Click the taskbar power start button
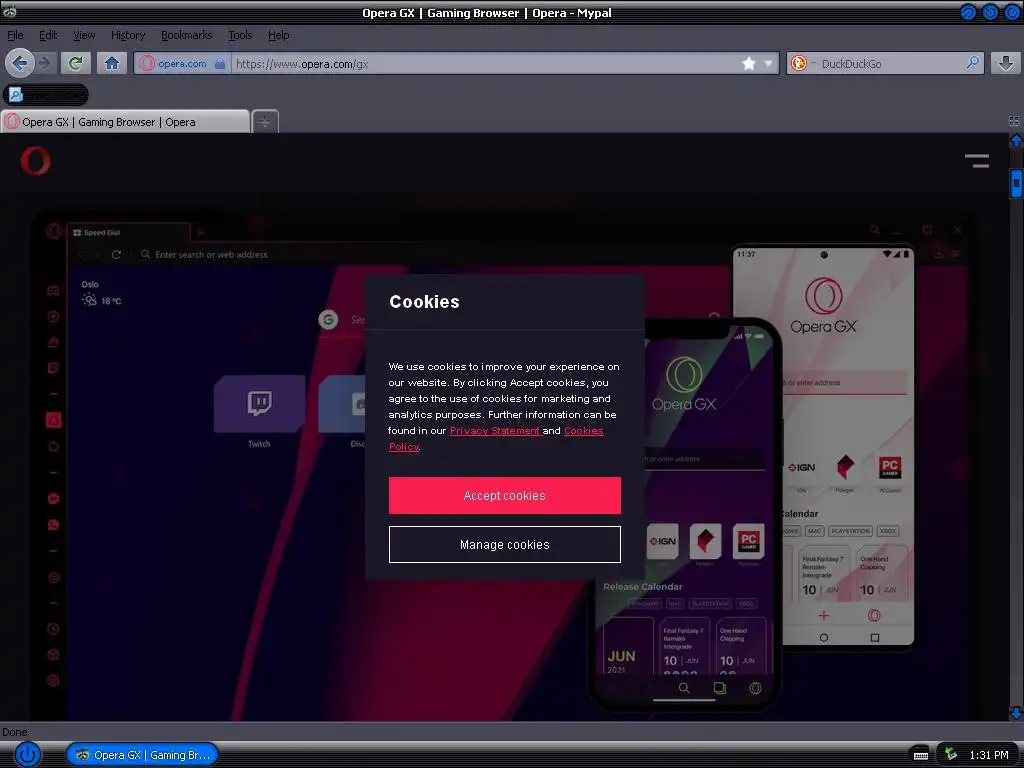This screenshot has height=768, width=1024. click(27, 754)
